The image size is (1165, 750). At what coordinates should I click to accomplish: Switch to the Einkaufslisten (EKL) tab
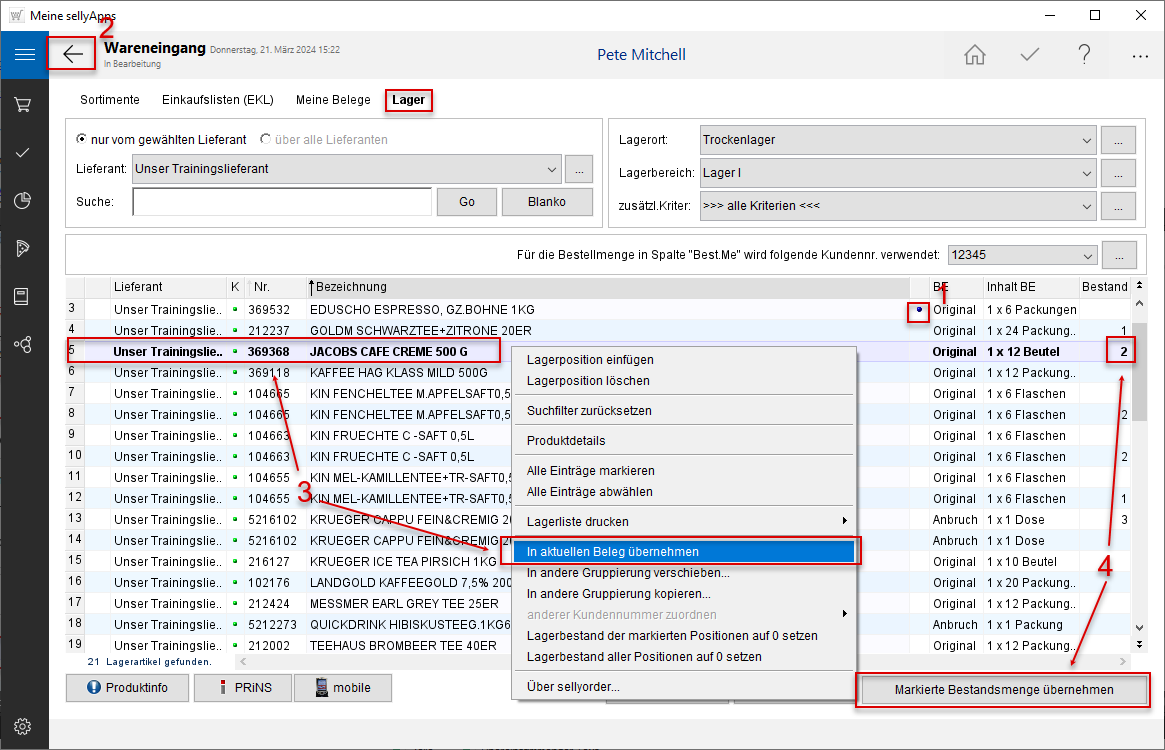[217, 100]
